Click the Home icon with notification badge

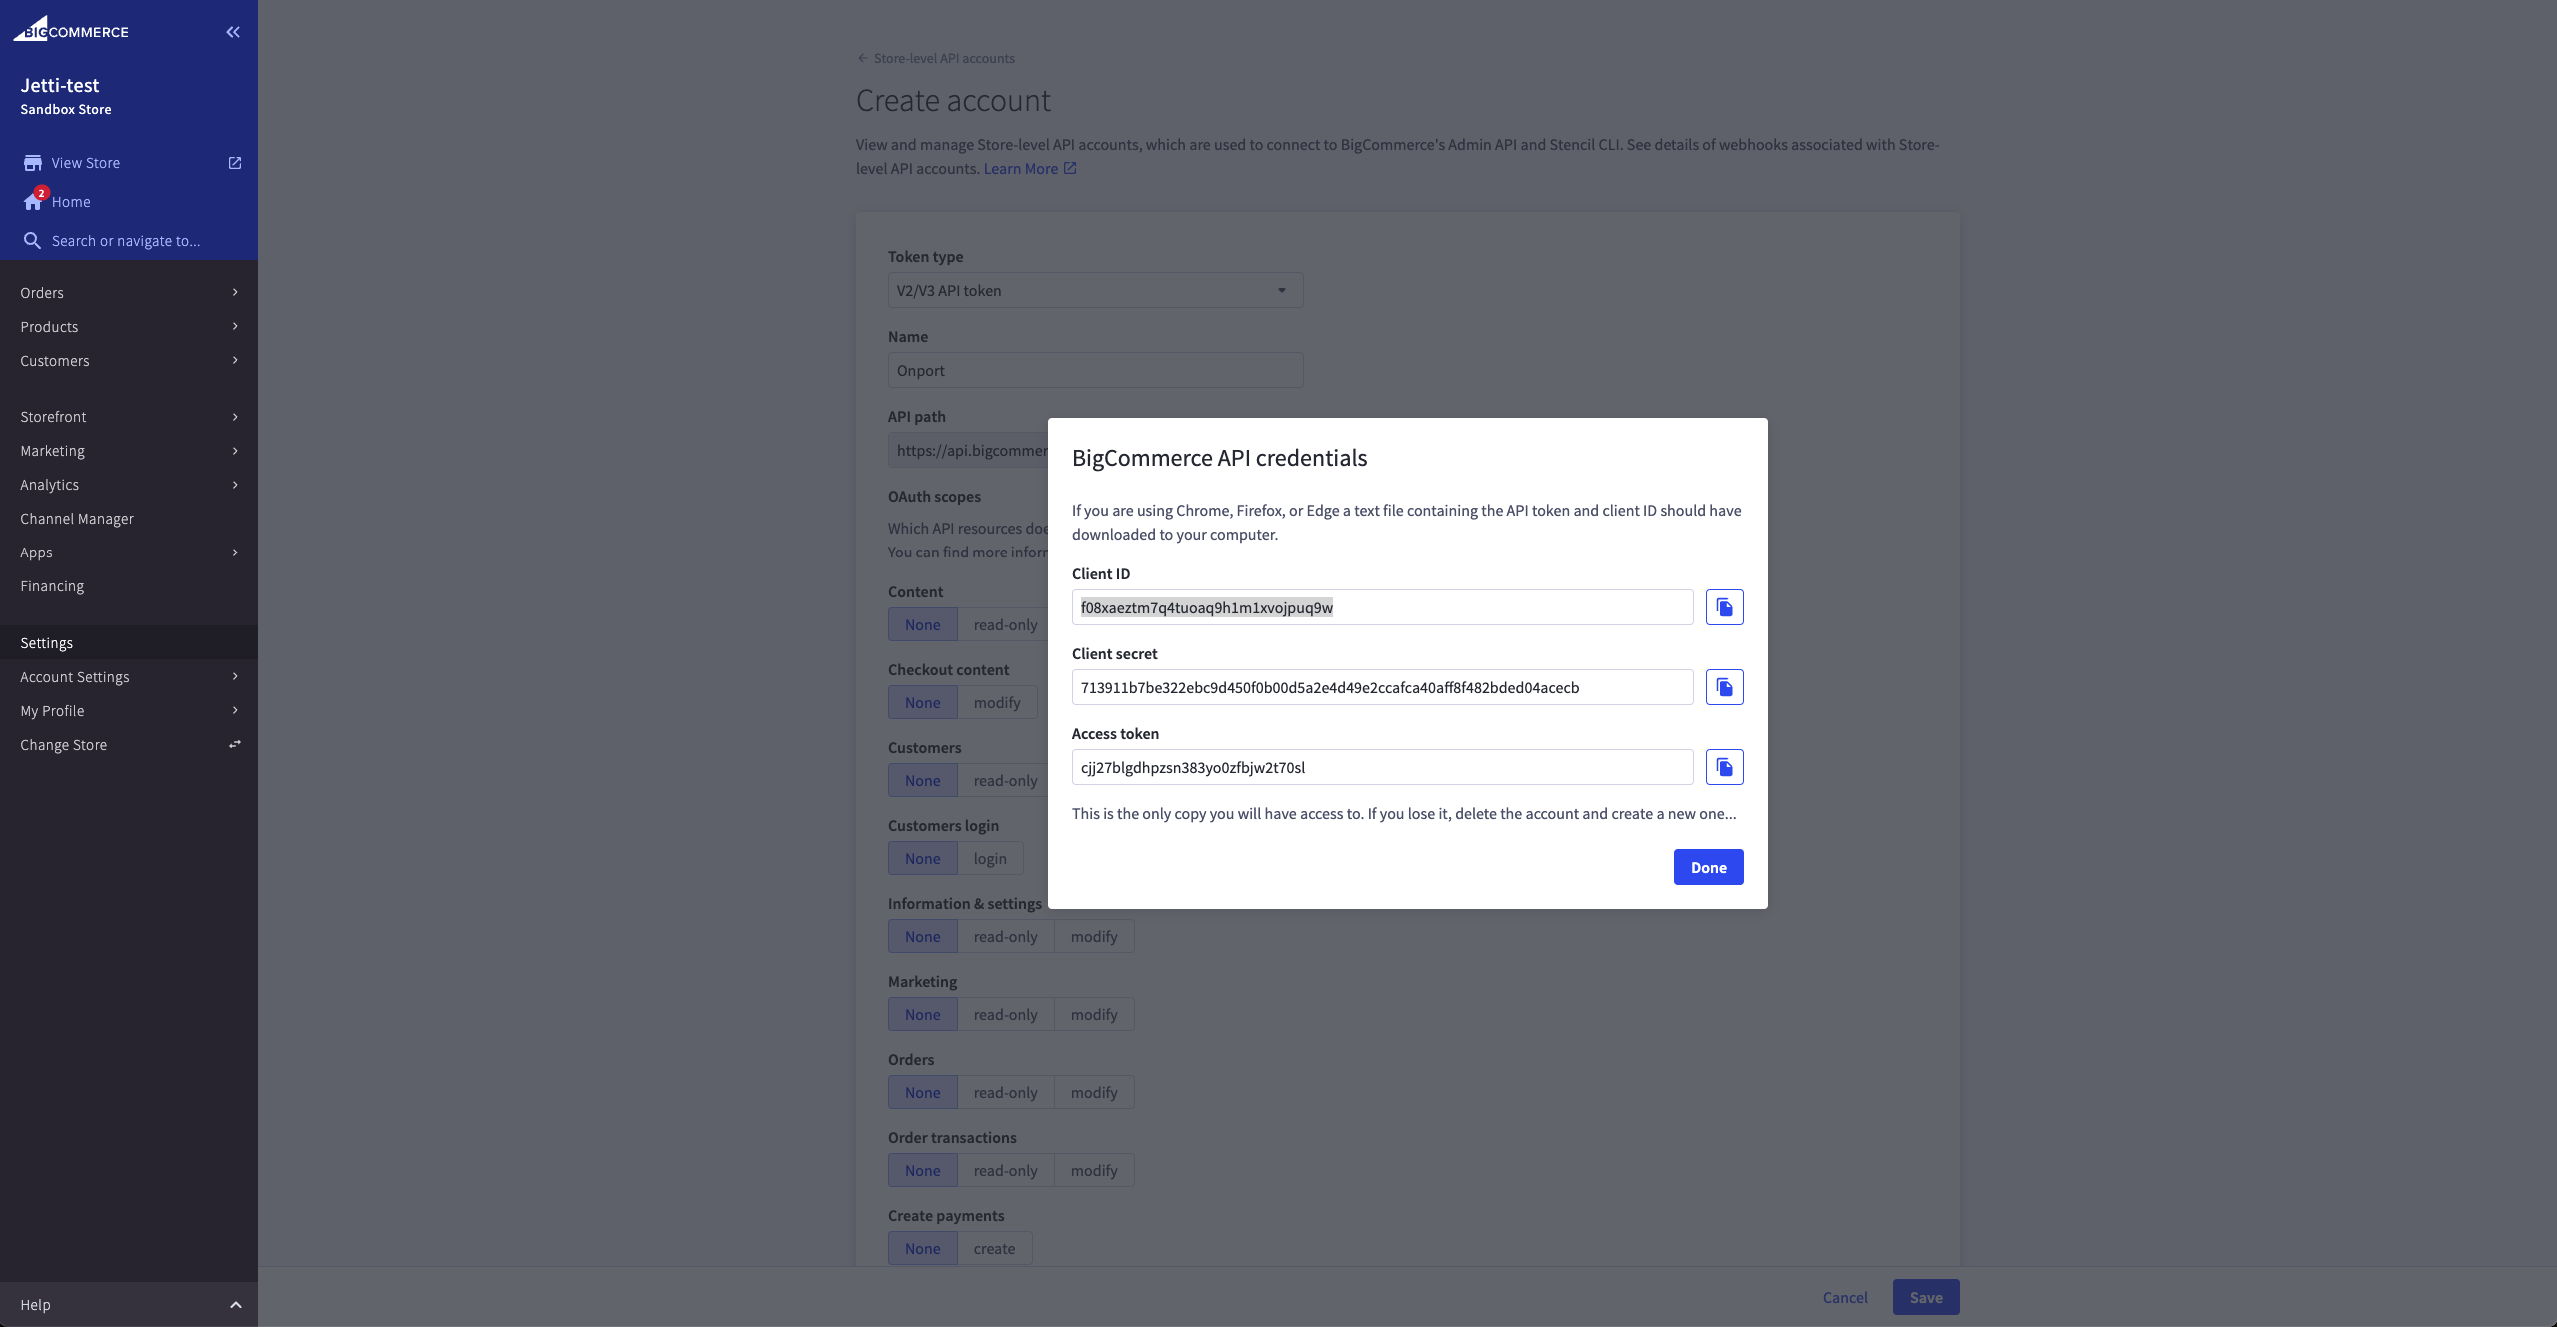coord(34,200)
